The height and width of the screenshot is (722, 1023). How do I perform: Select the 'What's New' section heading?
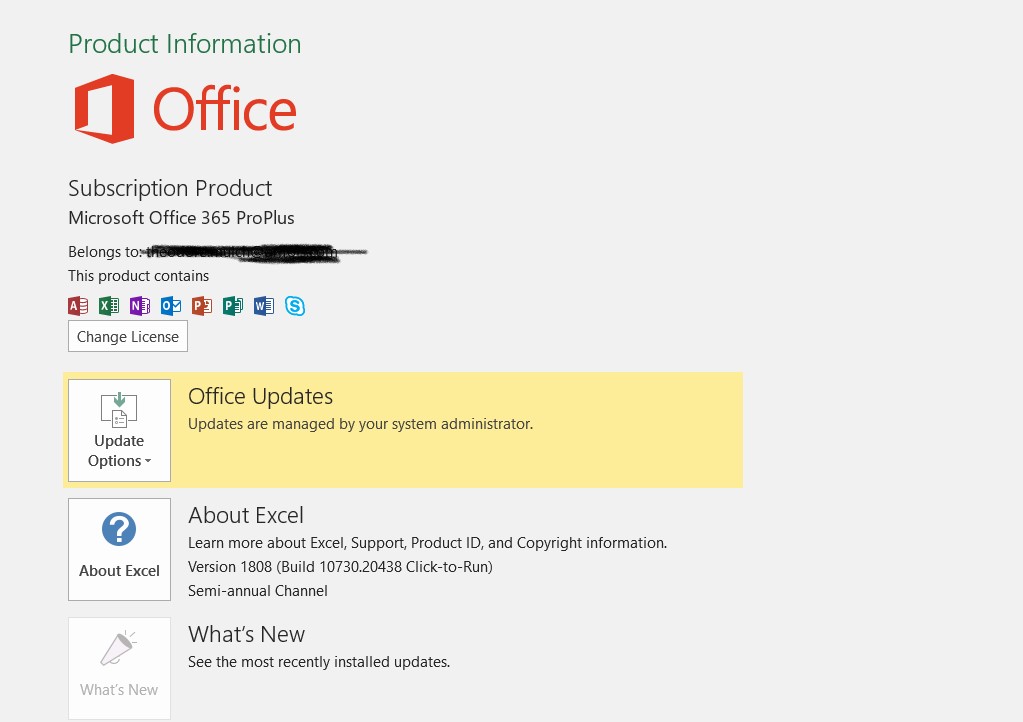pos(247,634)
